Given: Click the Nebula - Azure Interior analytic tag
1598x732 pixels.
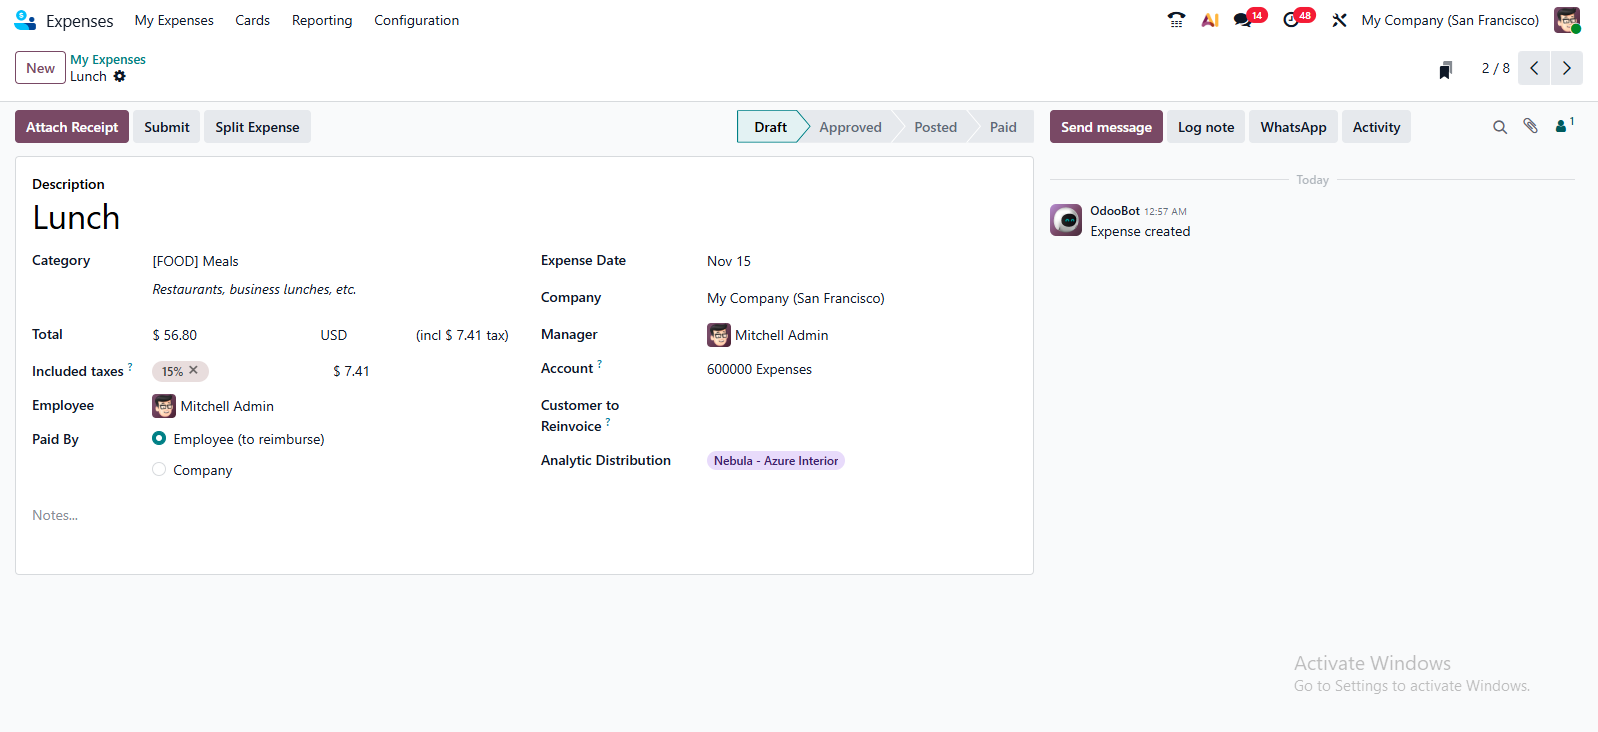Looking at the screenshot, I should coord(775,461).
